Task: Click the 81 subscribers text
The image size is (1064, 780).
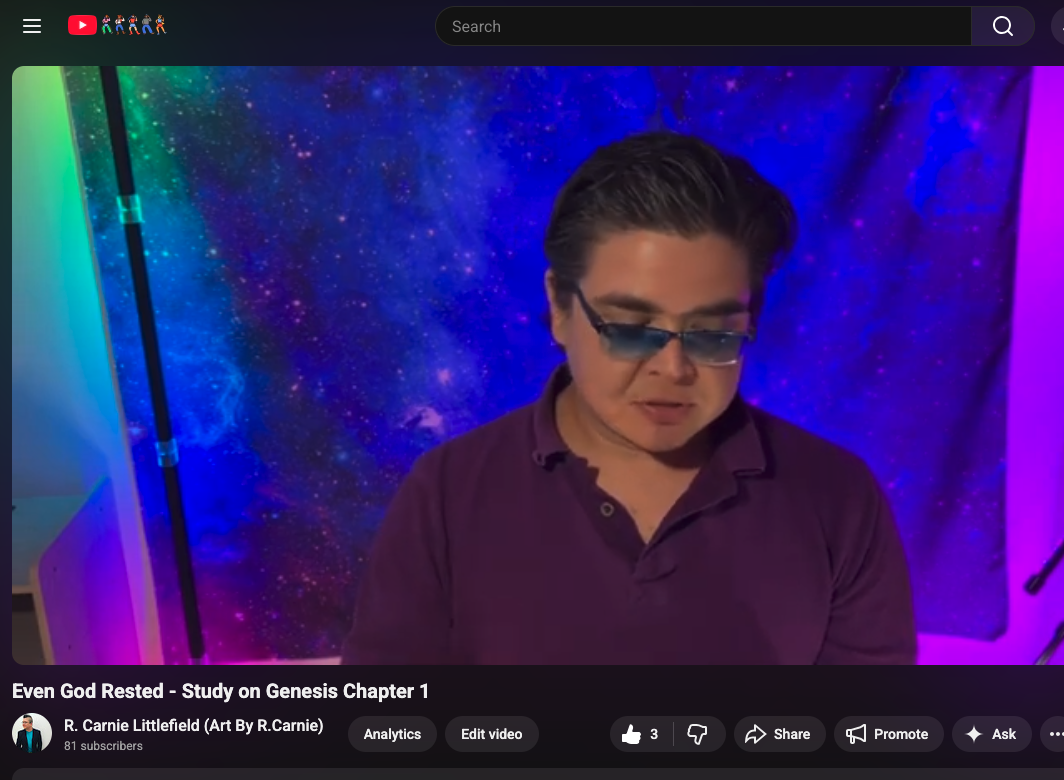Action: [103, 746]
